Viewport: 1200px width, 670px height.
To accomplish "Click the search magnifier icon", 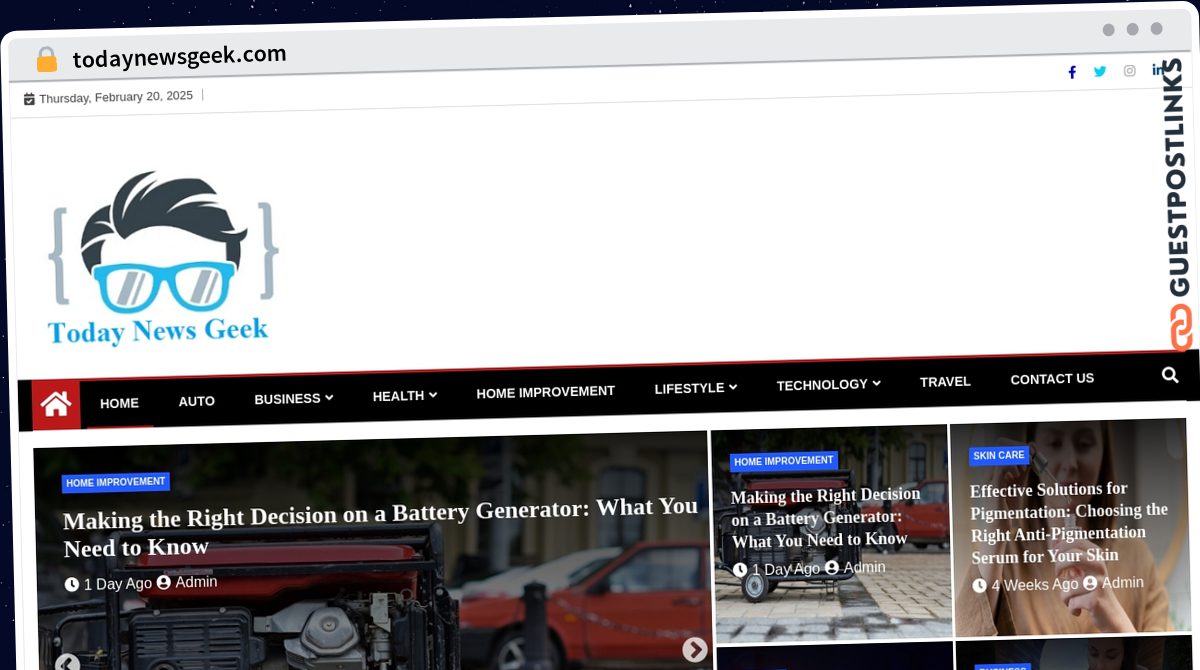I will (x=1170, y=375).
